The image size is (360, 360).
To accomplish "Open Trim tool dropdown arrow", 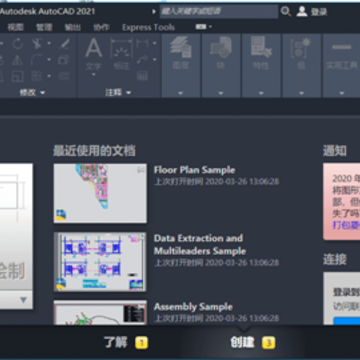I will tap(49, 43).
